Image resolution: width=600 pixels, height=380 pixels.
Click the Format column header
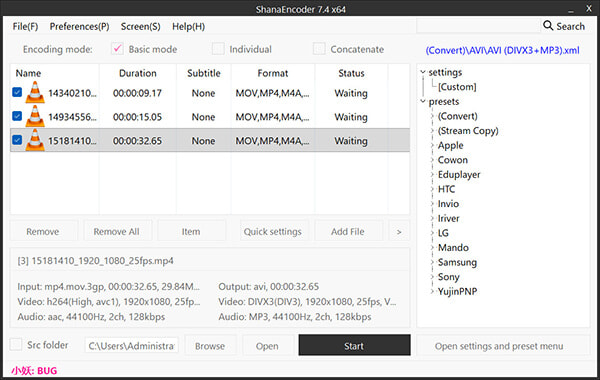[x=273, y=73]
